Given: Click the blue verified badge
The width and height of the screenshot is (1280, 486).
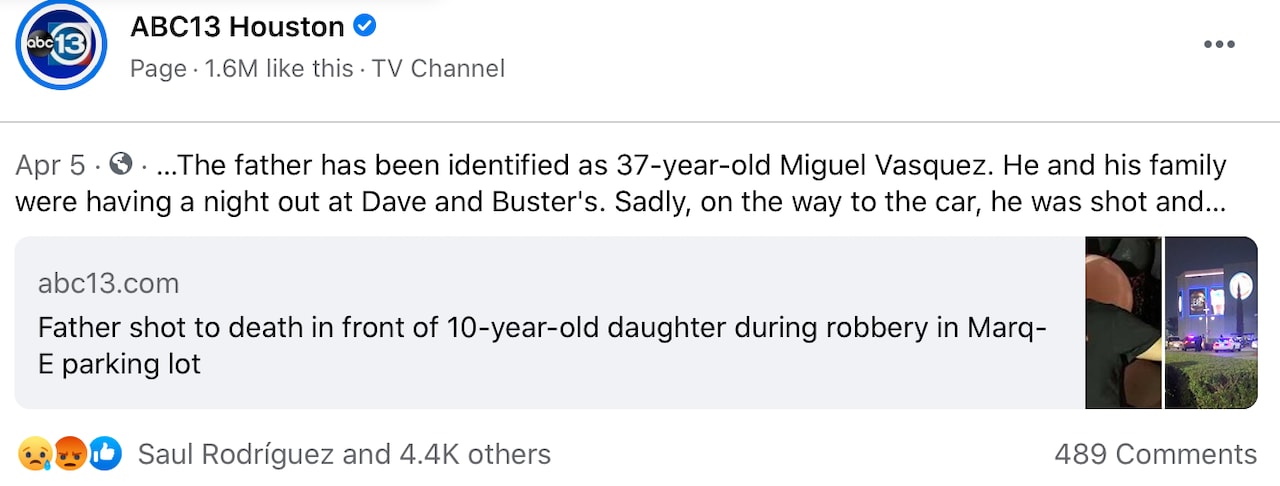Looking at the screenshot, I should [365, 27].
